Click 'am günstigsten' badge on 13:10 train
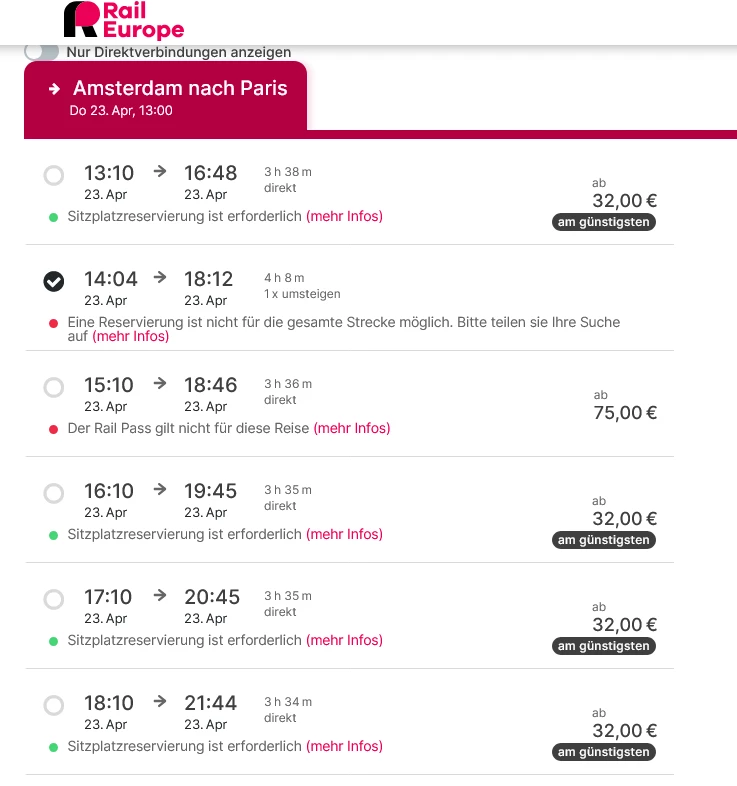737x786 pixels. pyautogui.click(x=604, y=222)
